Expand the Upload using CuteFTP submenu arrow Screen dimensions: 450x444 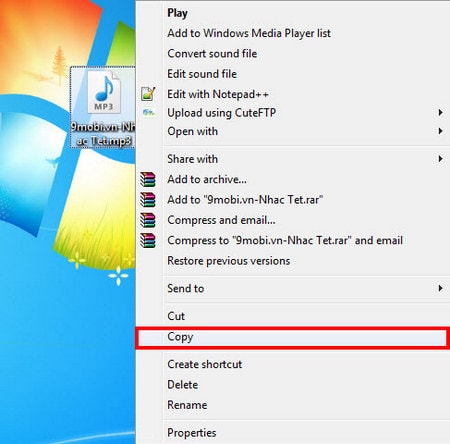point(440,113)
